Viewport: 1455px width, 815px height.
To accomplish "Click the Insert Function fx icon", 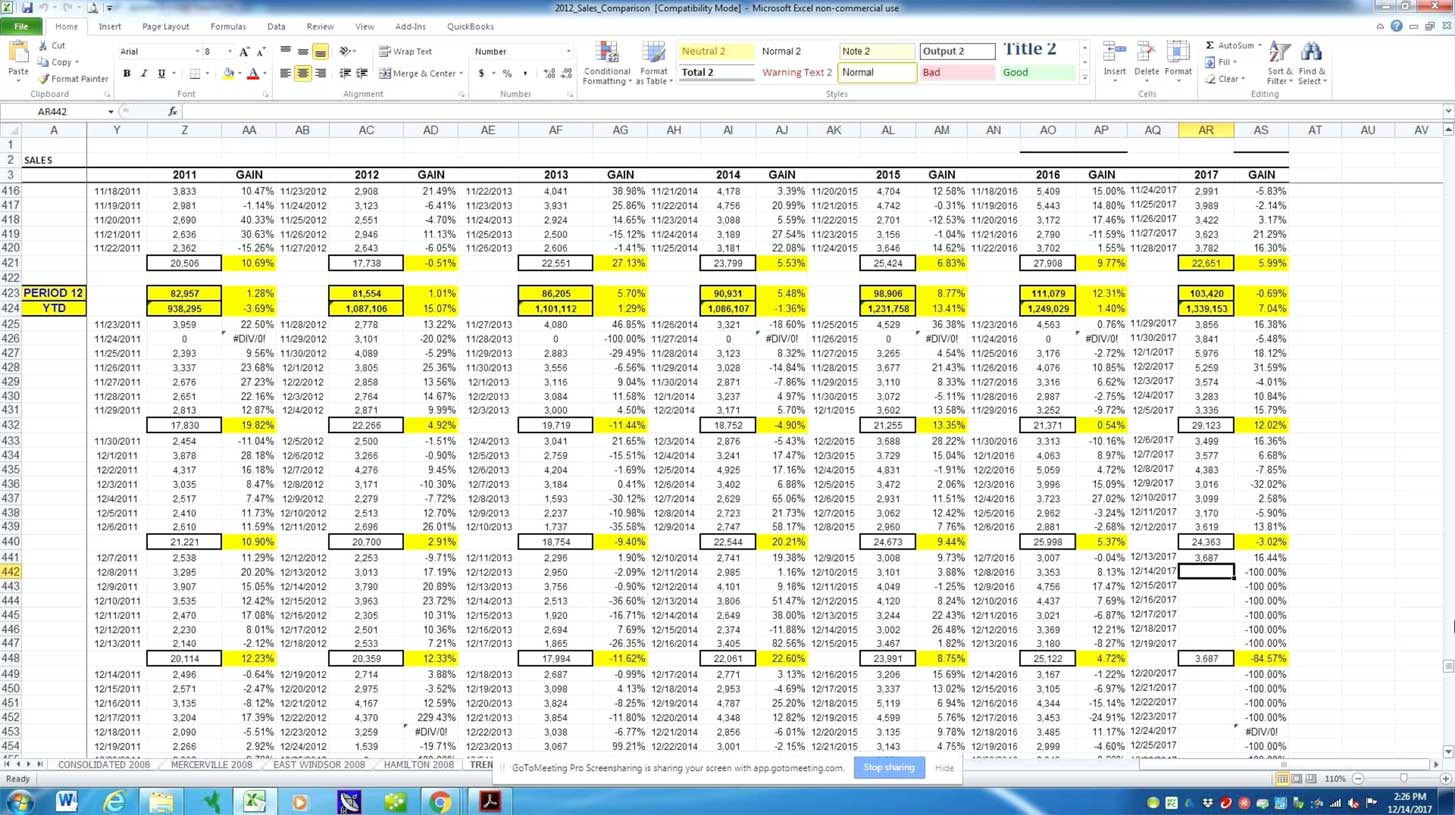I will [x=173, y=112].
